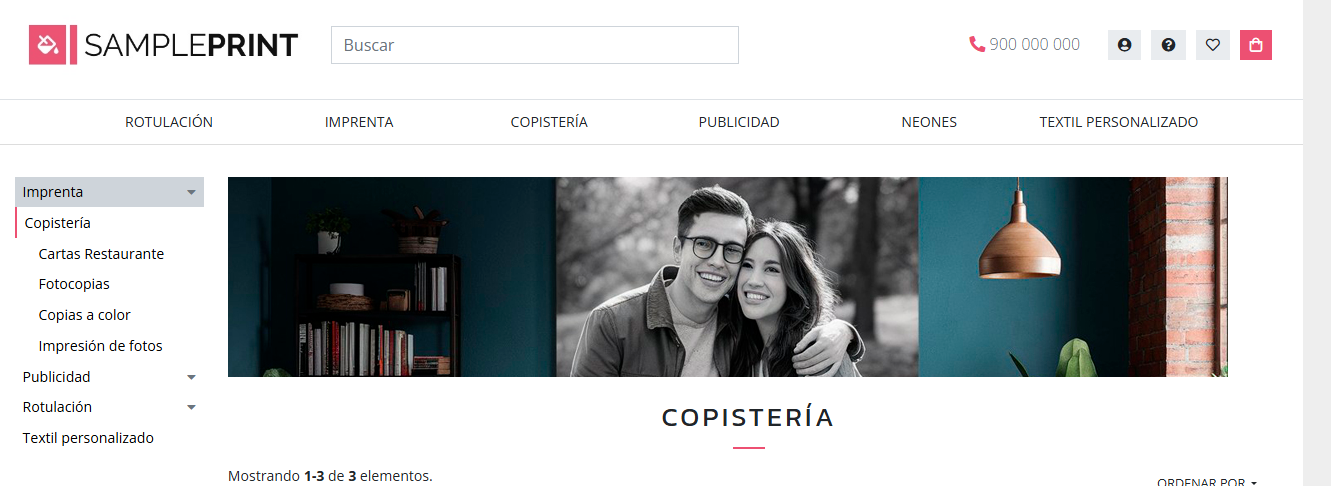Image resolution: width=1331 pixels, height=486 pixels.
Task: Open the Ordenar por dropdown
Action: coord(1207,482)
